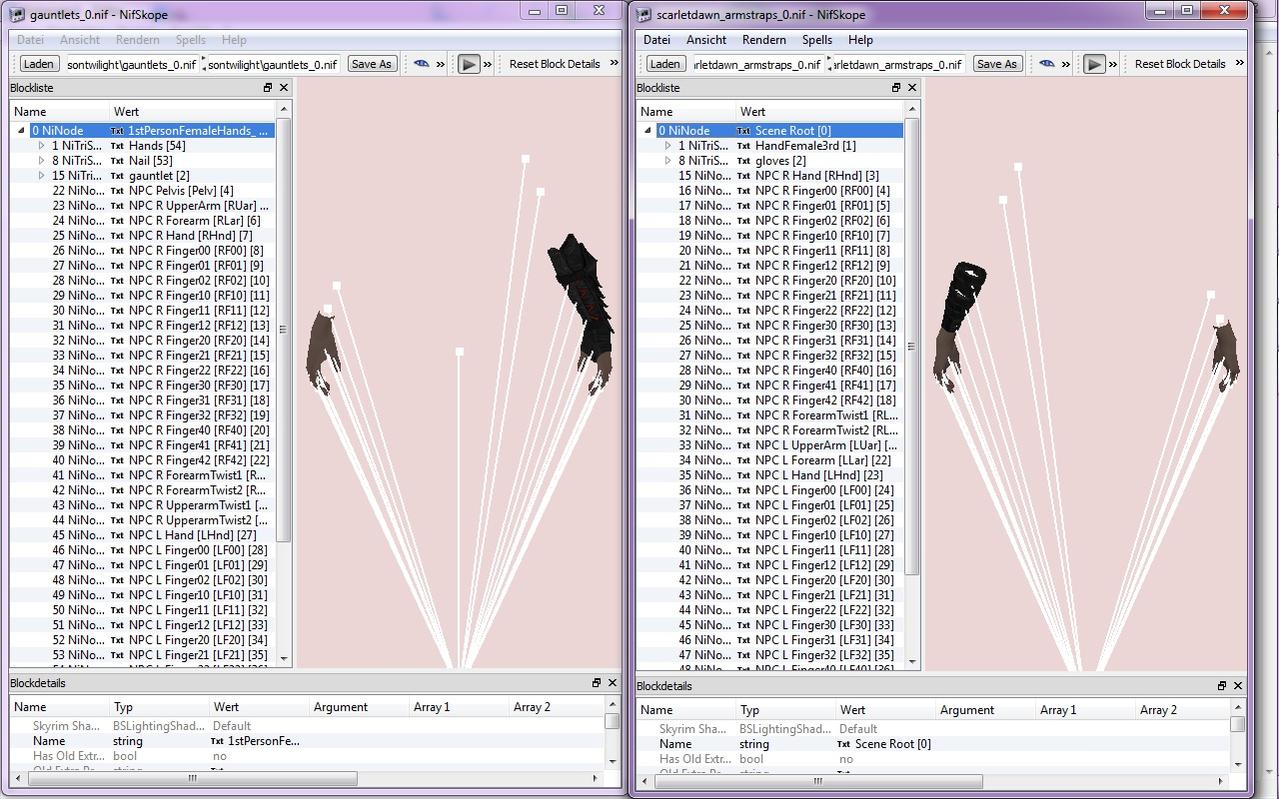Close the Blockdetails panel in gauntlets window
The height and width of the screenshot is (799, 1279).
612,683
